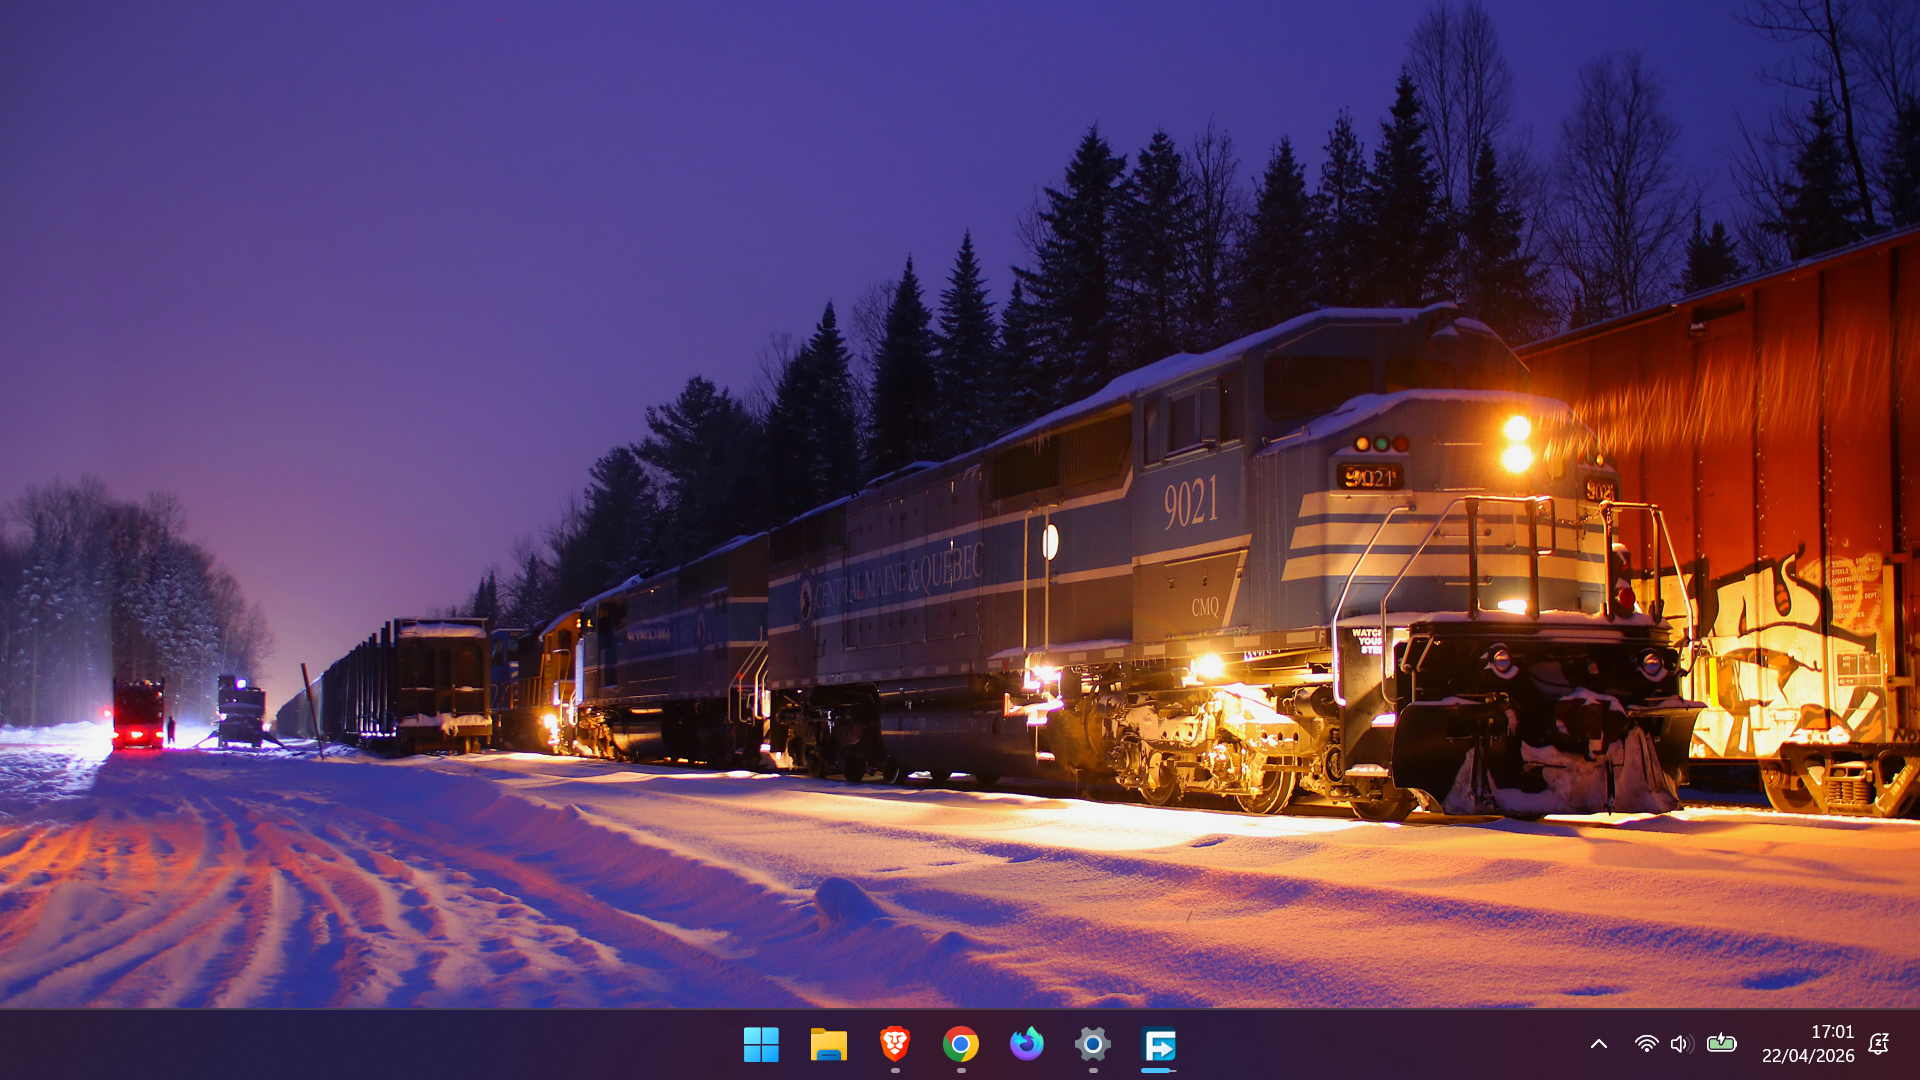The image size is (1920, 1080).
Task: Open the do-not-disturb notification bell
Action: 1879,1044
